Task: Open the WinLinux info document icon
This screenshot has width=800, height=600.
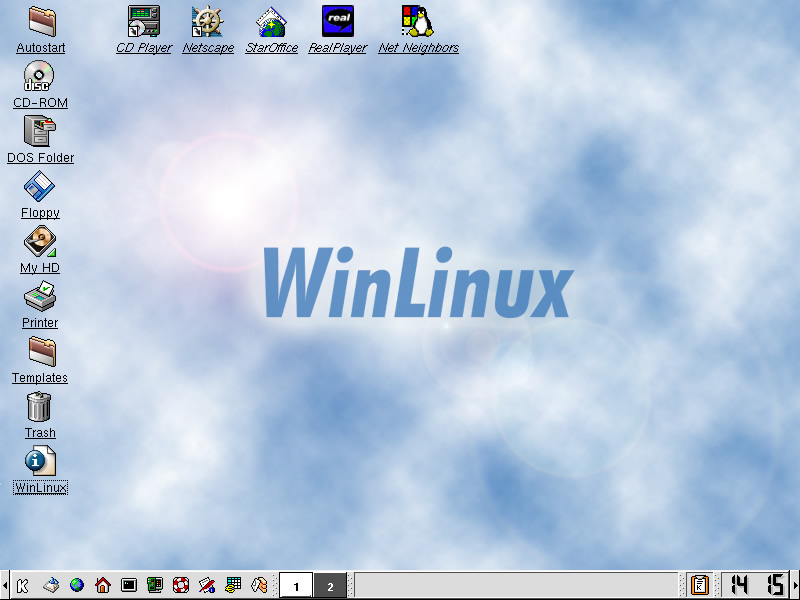Action: point(40,461)
